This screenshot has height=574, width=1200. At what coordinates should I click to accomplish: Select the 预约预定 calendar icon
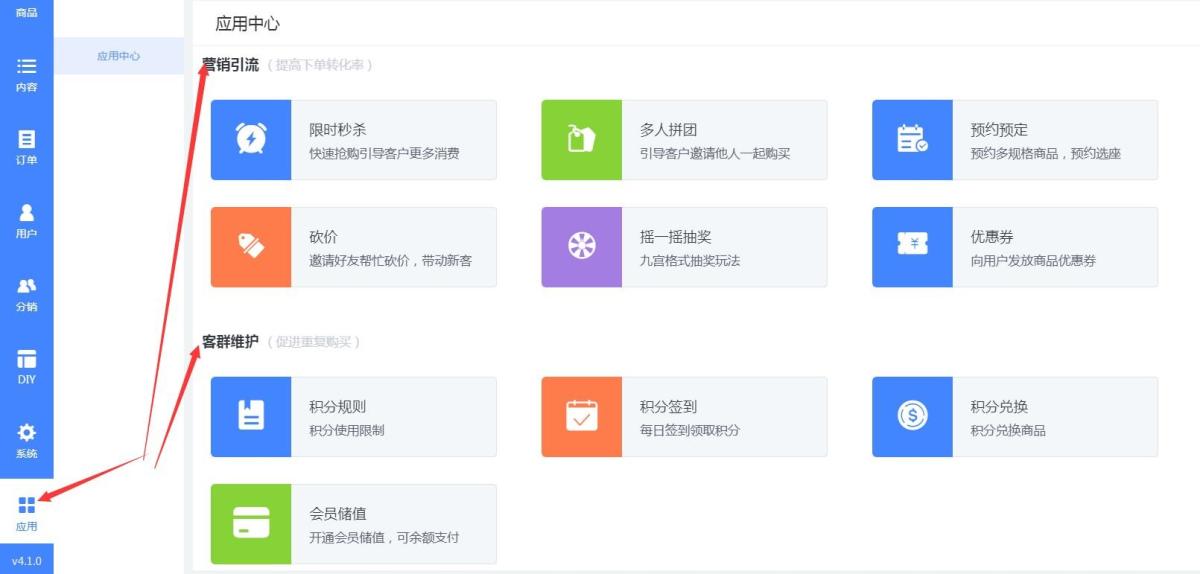point(912,139)
